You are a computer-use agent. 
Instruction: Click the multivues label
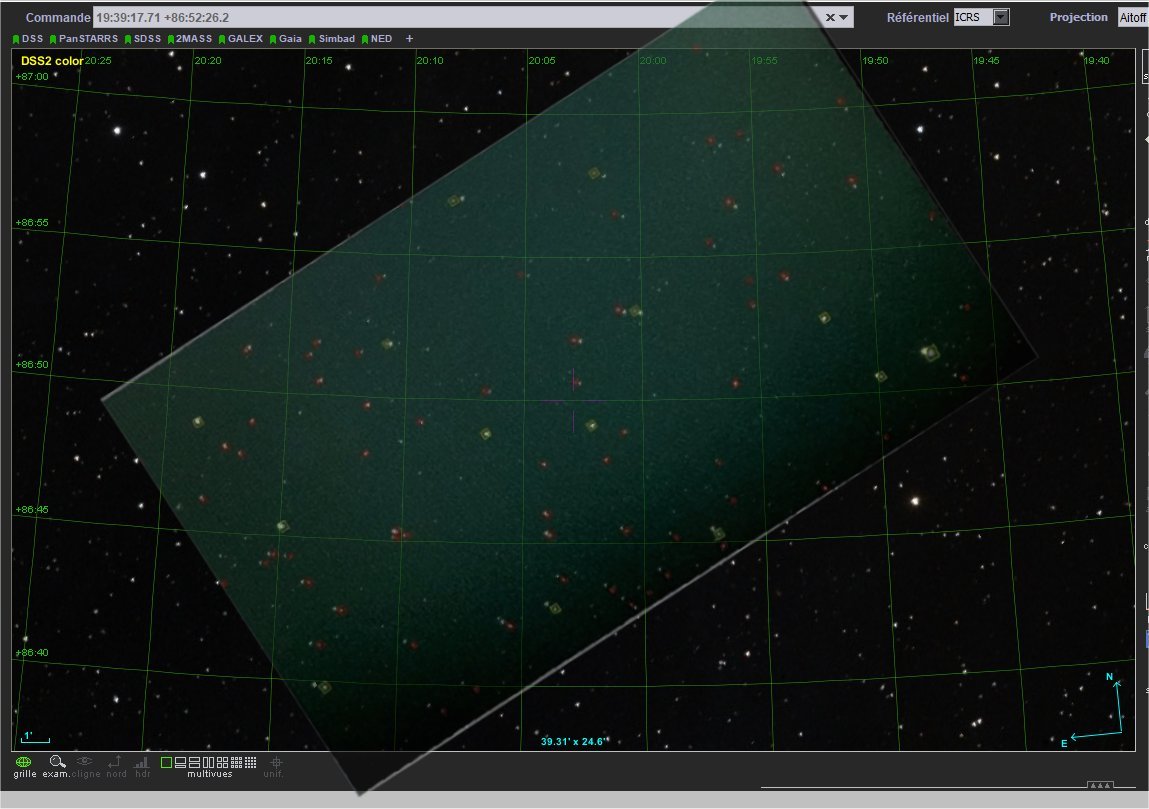pyautogui.click(x=210, y=774)
